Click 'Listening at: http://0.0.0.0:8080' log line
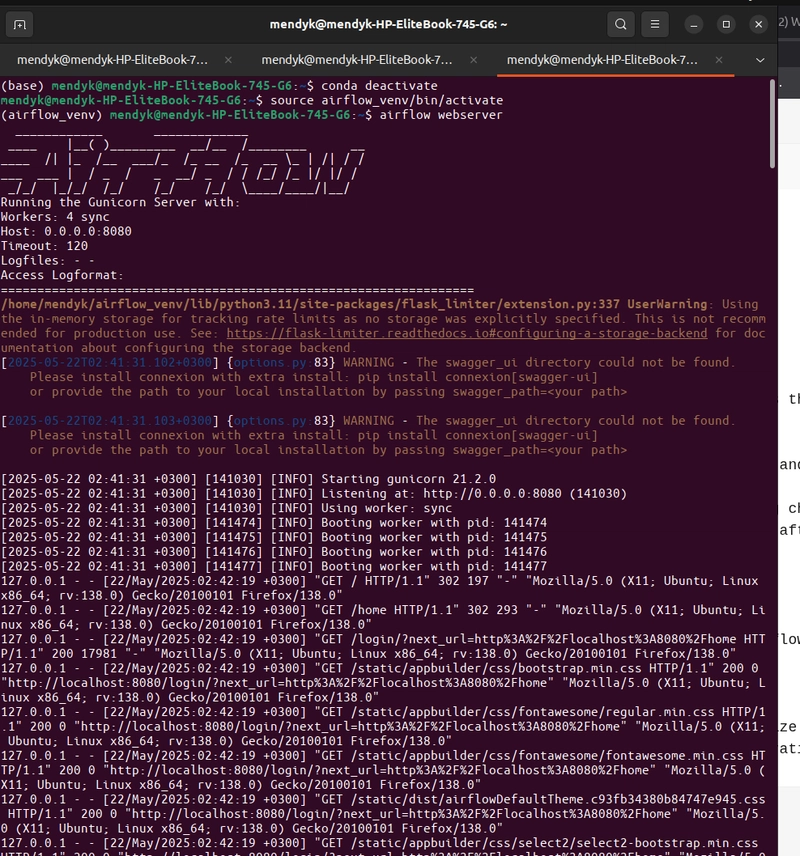 314,494
